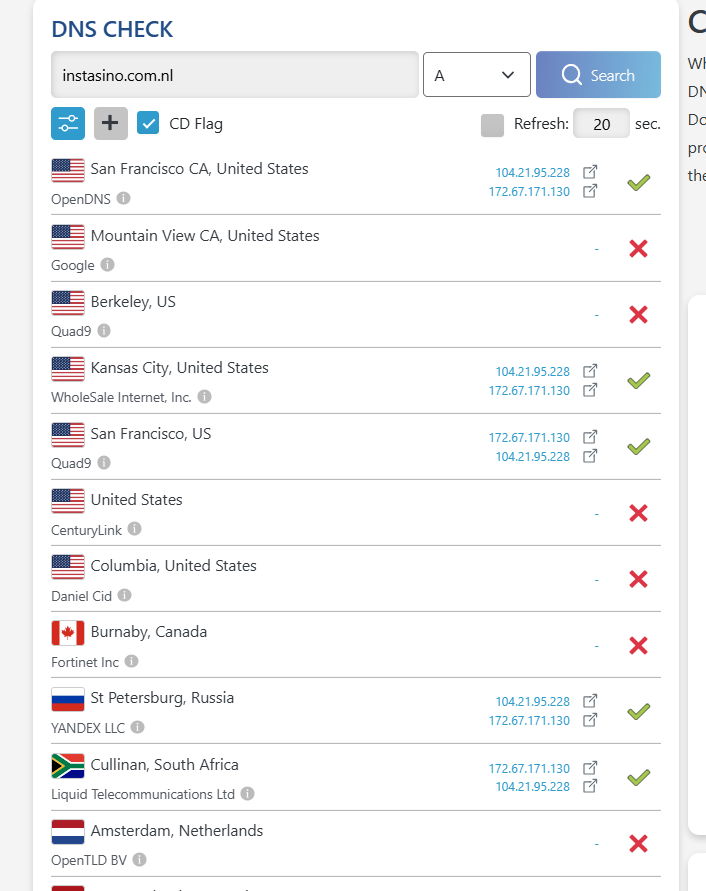The image size is (706, 891).
Task: Click info icon beside Liquid Telecommunications Ltd
Action: pos(247,793)
